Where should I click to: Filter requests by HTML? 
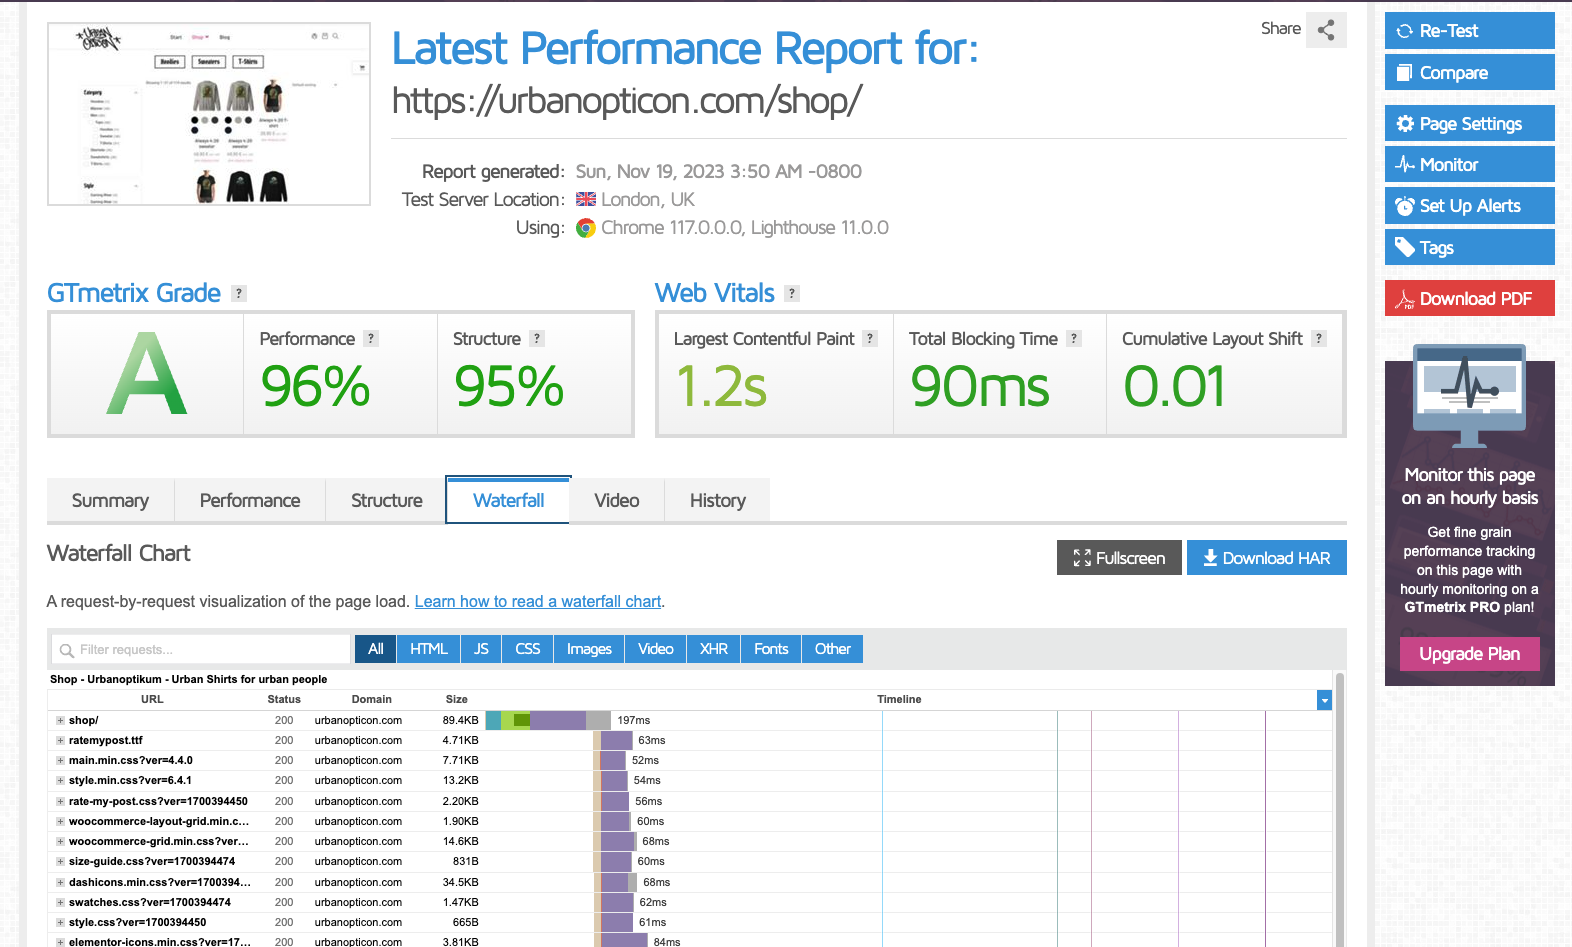click(429, 649)
